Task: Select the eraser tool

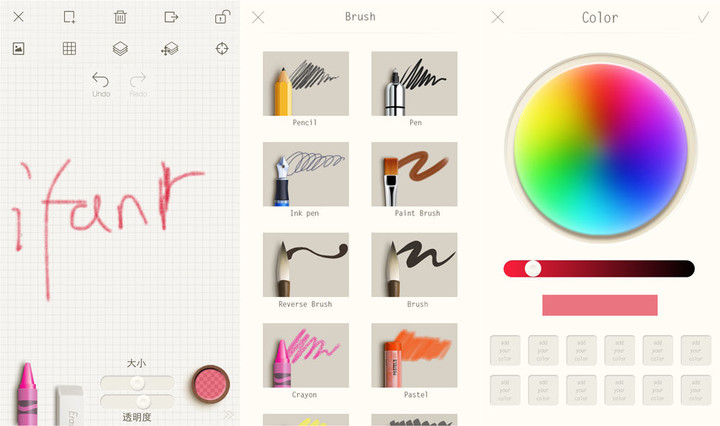Action: click(x=69, y=404)
